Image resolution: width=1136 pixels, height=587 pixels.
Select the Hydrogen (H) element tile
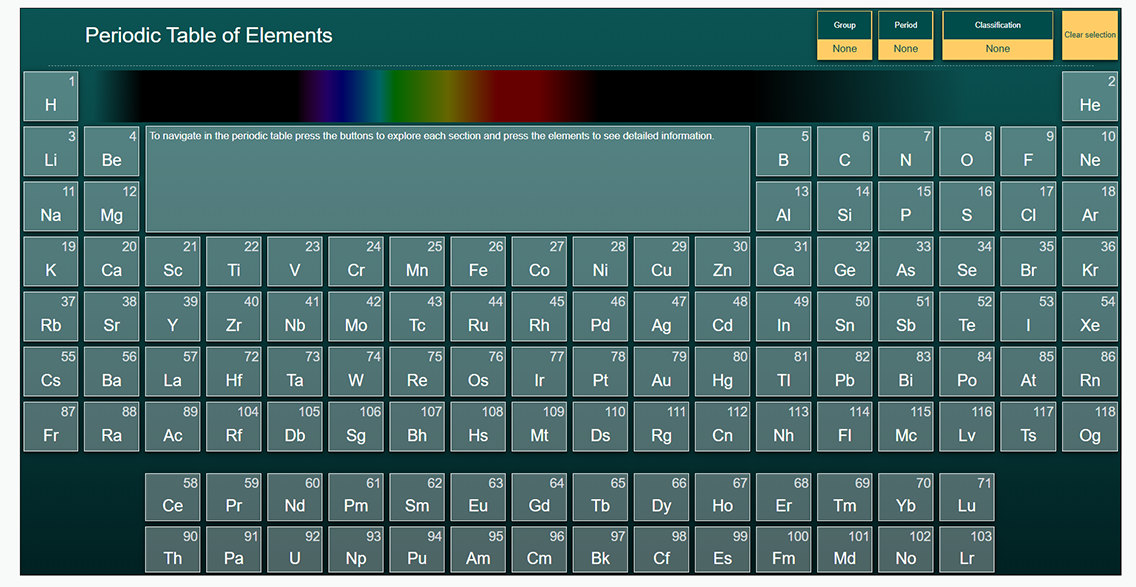[51, 96]
